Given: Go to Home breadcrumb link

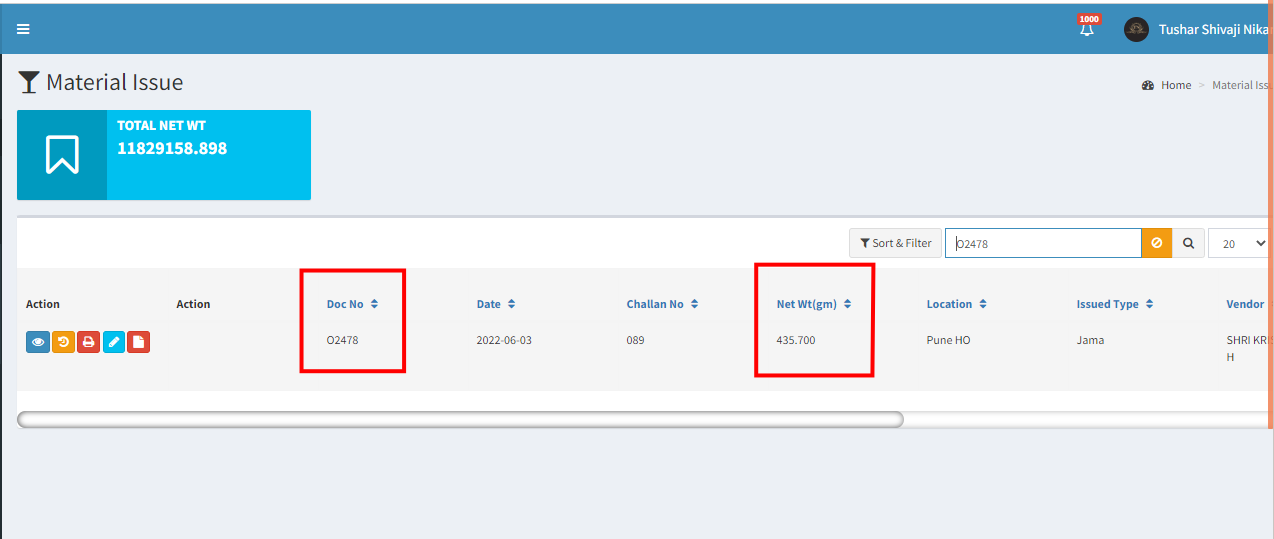Looking at the screenshot, I should point(1175,85).
